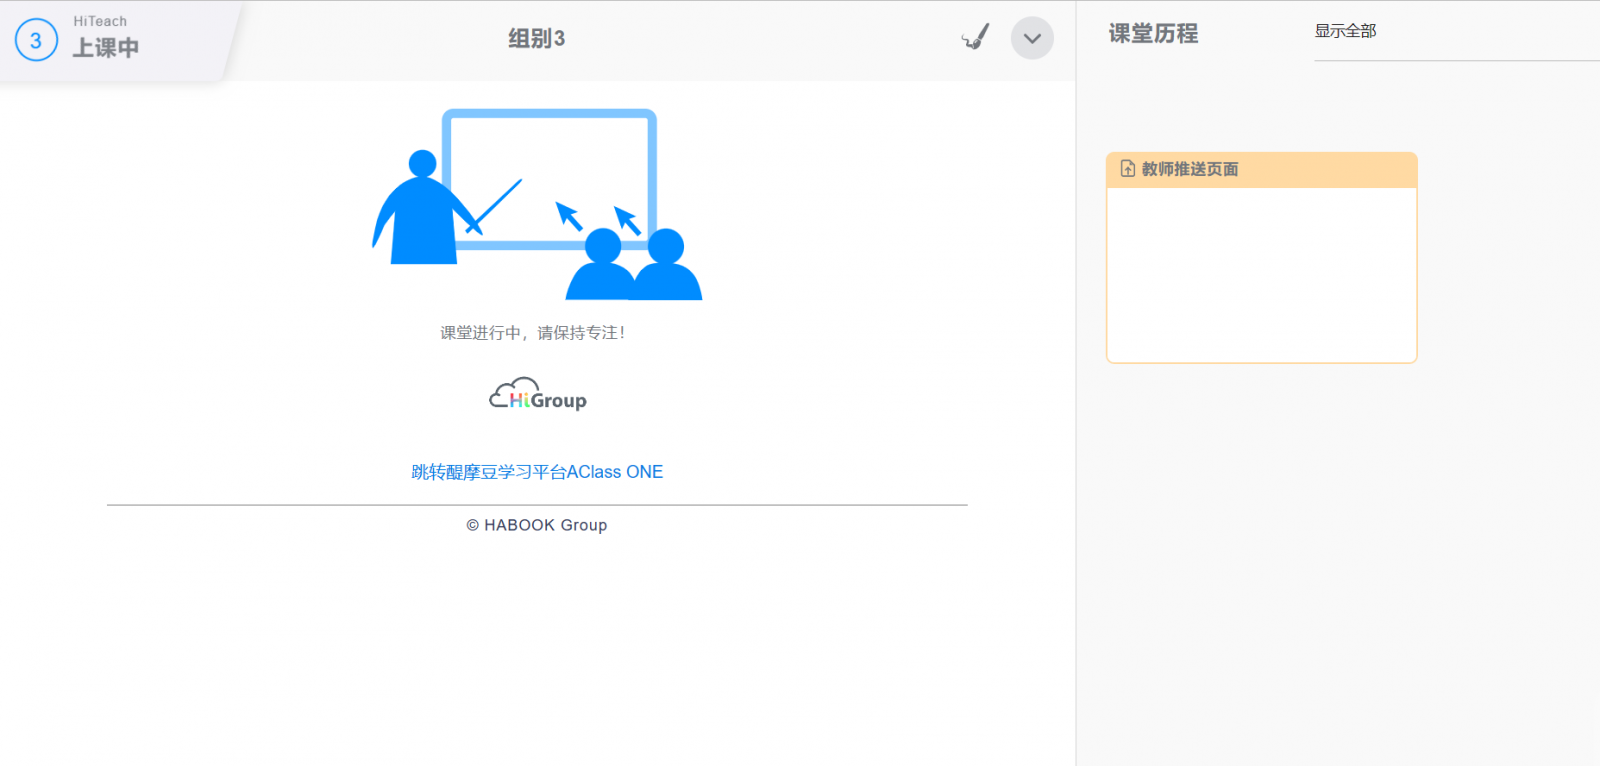Open the blank teacher-pushed page thumbnail
Screen dimensions: 1600x766
pos(1261,274)
